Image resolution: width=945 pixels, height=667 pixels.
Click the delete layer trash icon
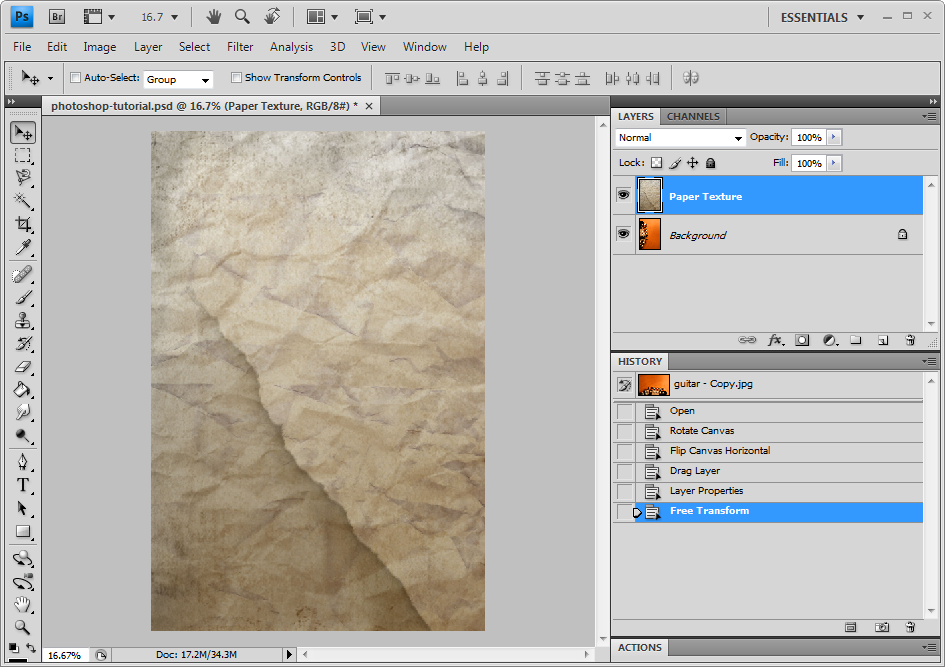coord(910,340)
